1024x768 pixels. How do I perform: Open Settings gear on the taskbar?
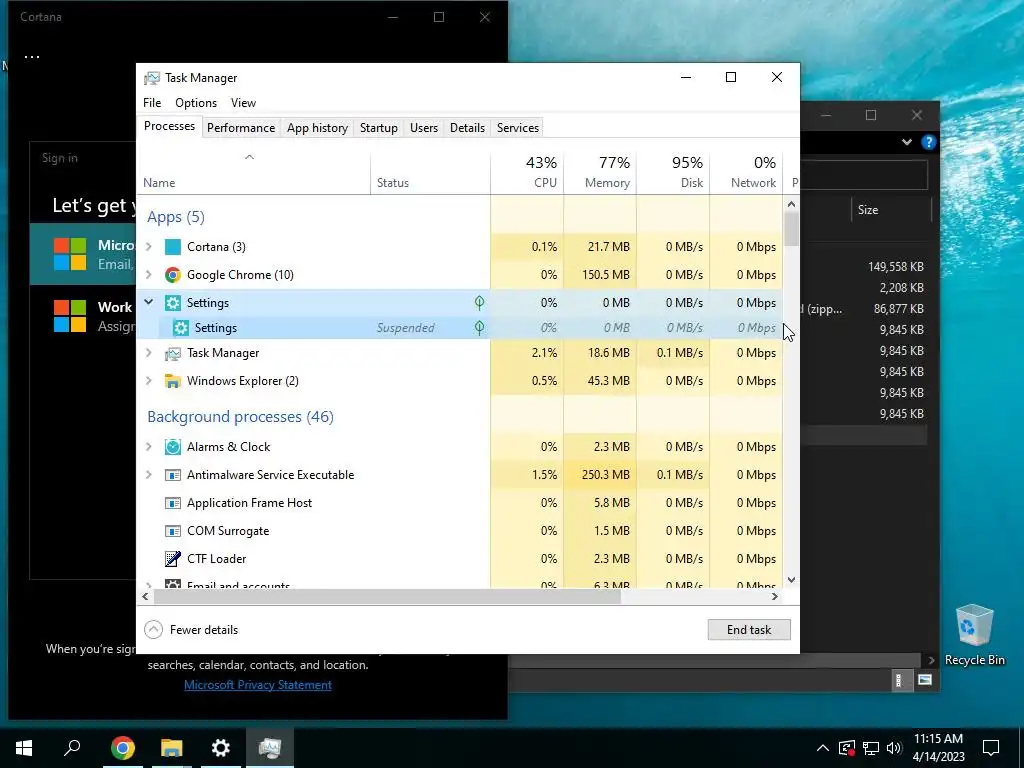tap(221, 748)
